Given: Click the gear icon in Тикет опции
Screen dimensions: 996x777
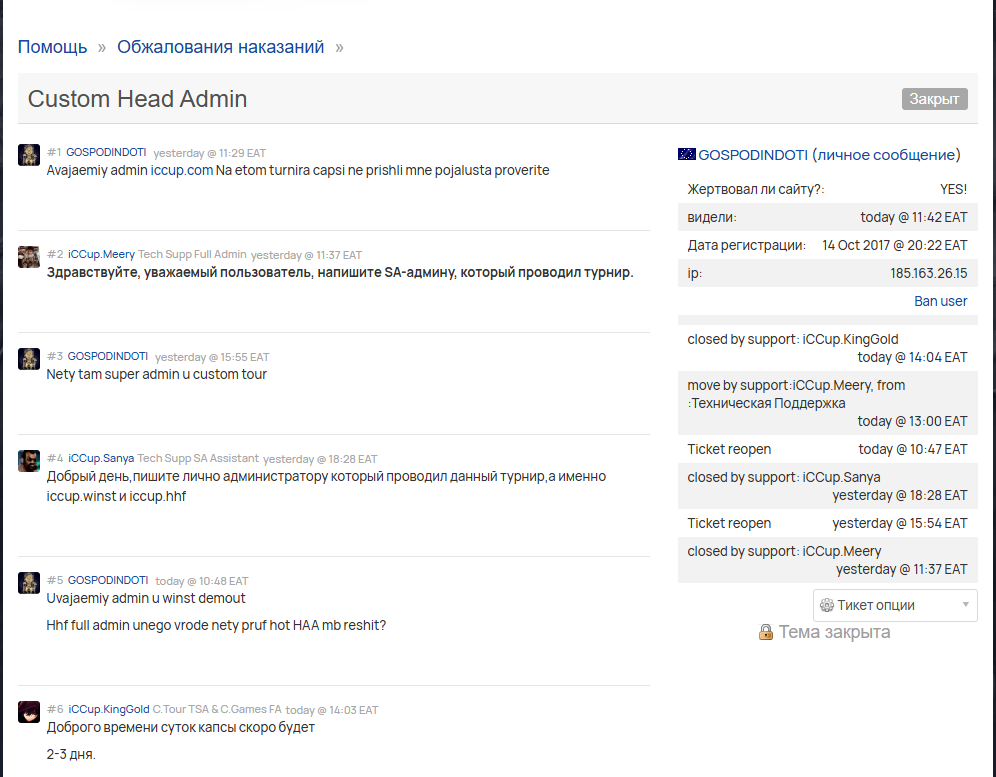Looking at the screenshot, I should (826, 605).
